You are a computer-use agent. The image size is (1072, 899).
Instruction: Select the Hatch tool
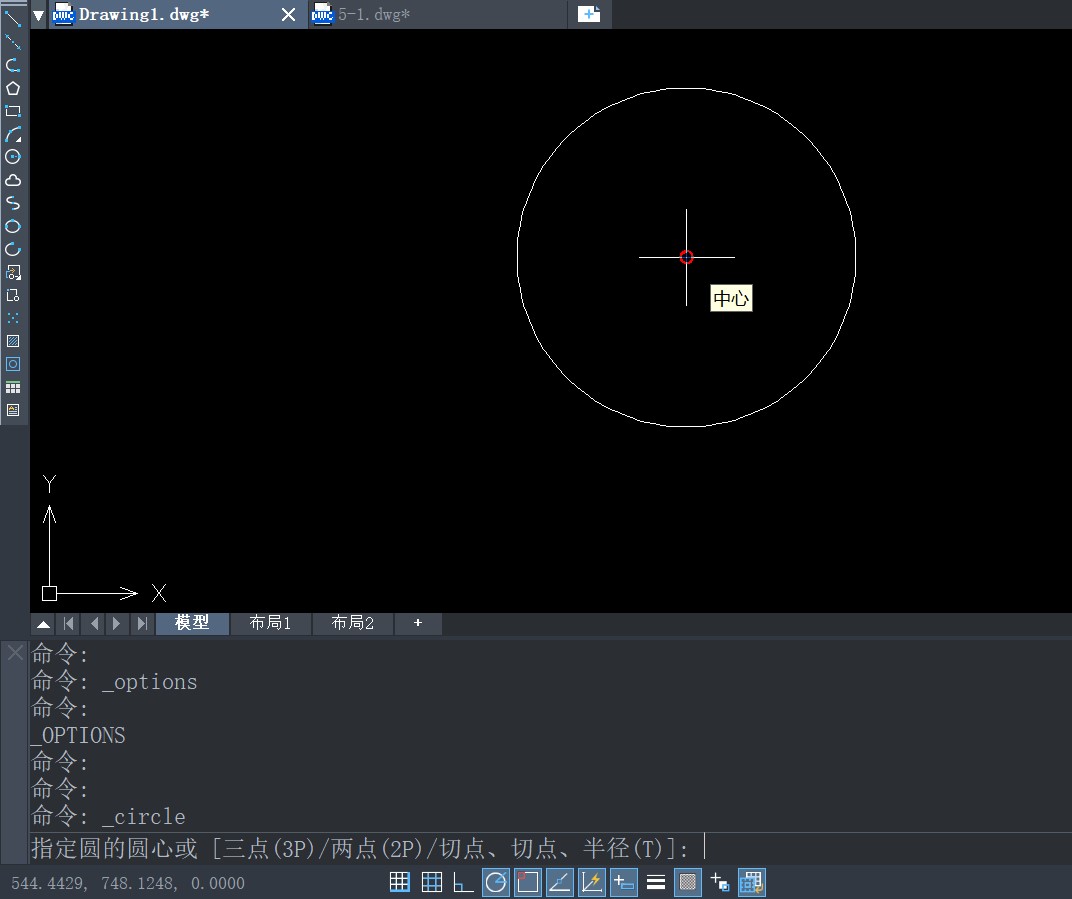(x=13, y=341)
